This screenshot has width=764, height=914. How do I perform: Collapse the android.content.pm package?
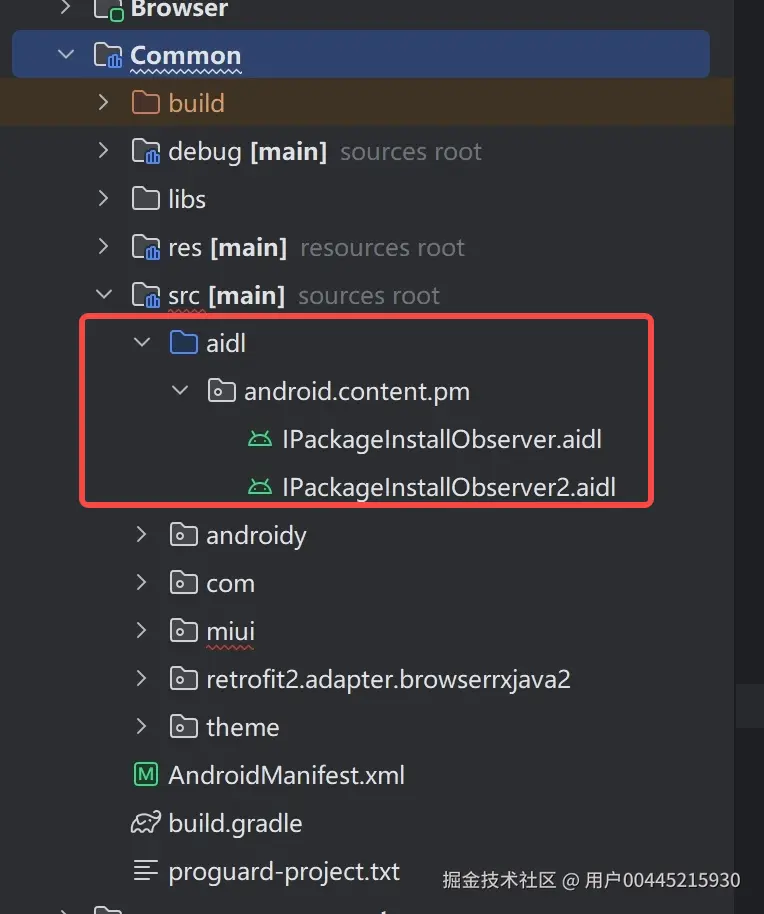click(180, 391)
